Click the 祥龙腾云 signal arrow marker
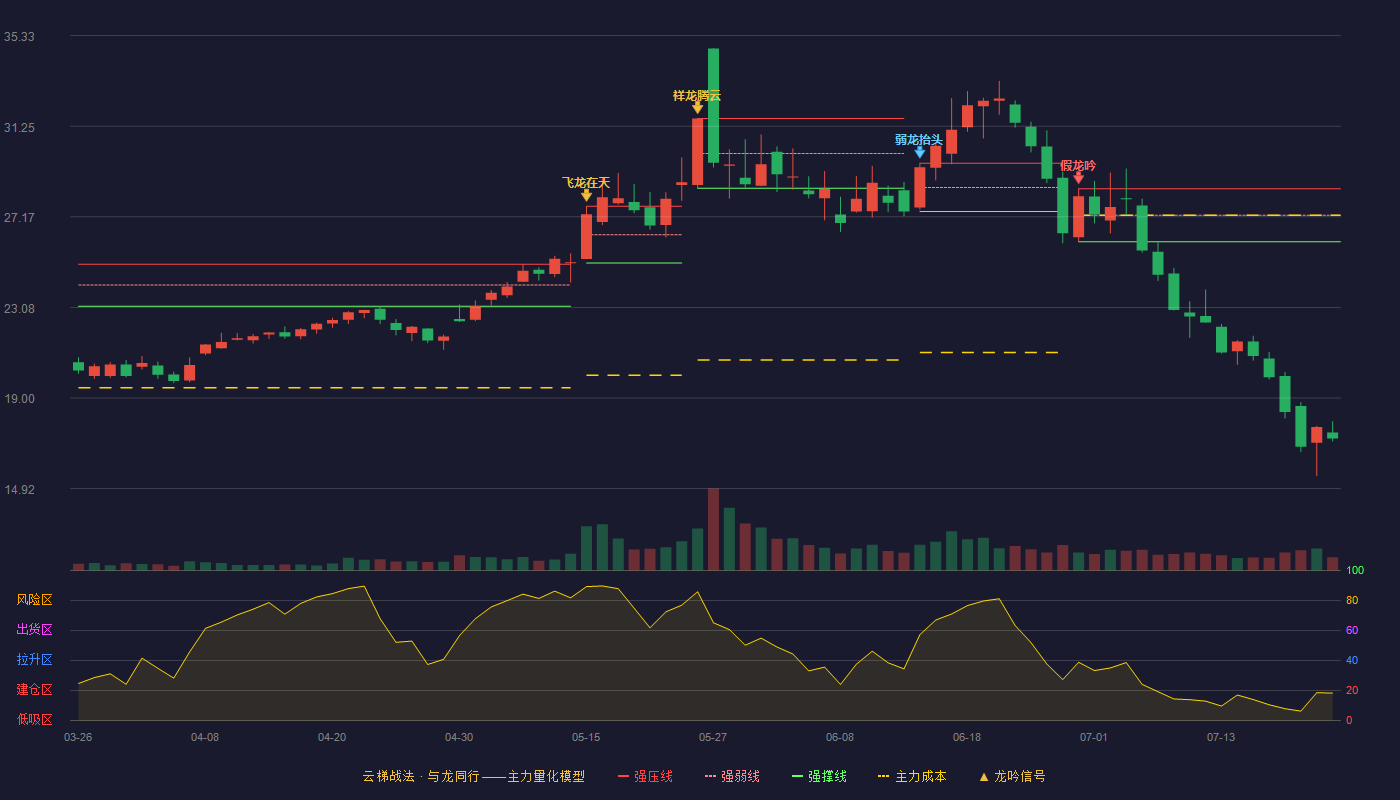 (697, 108)
